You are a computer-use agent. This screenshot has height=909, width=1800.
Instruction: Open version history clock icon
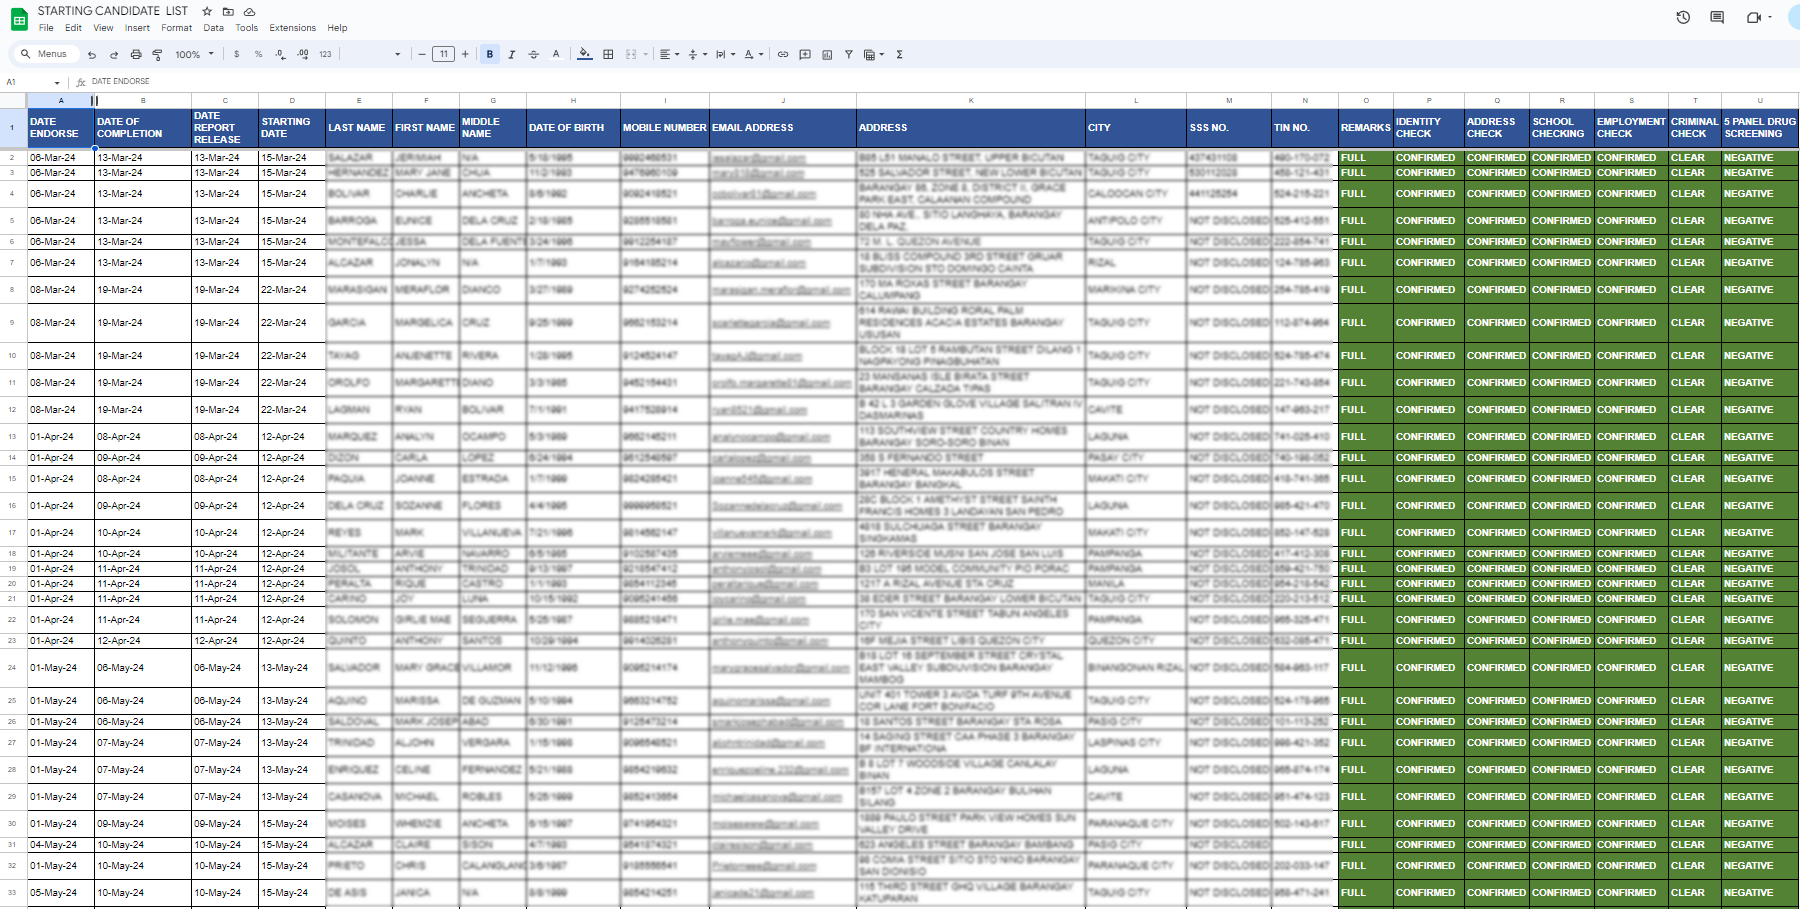1683,17
